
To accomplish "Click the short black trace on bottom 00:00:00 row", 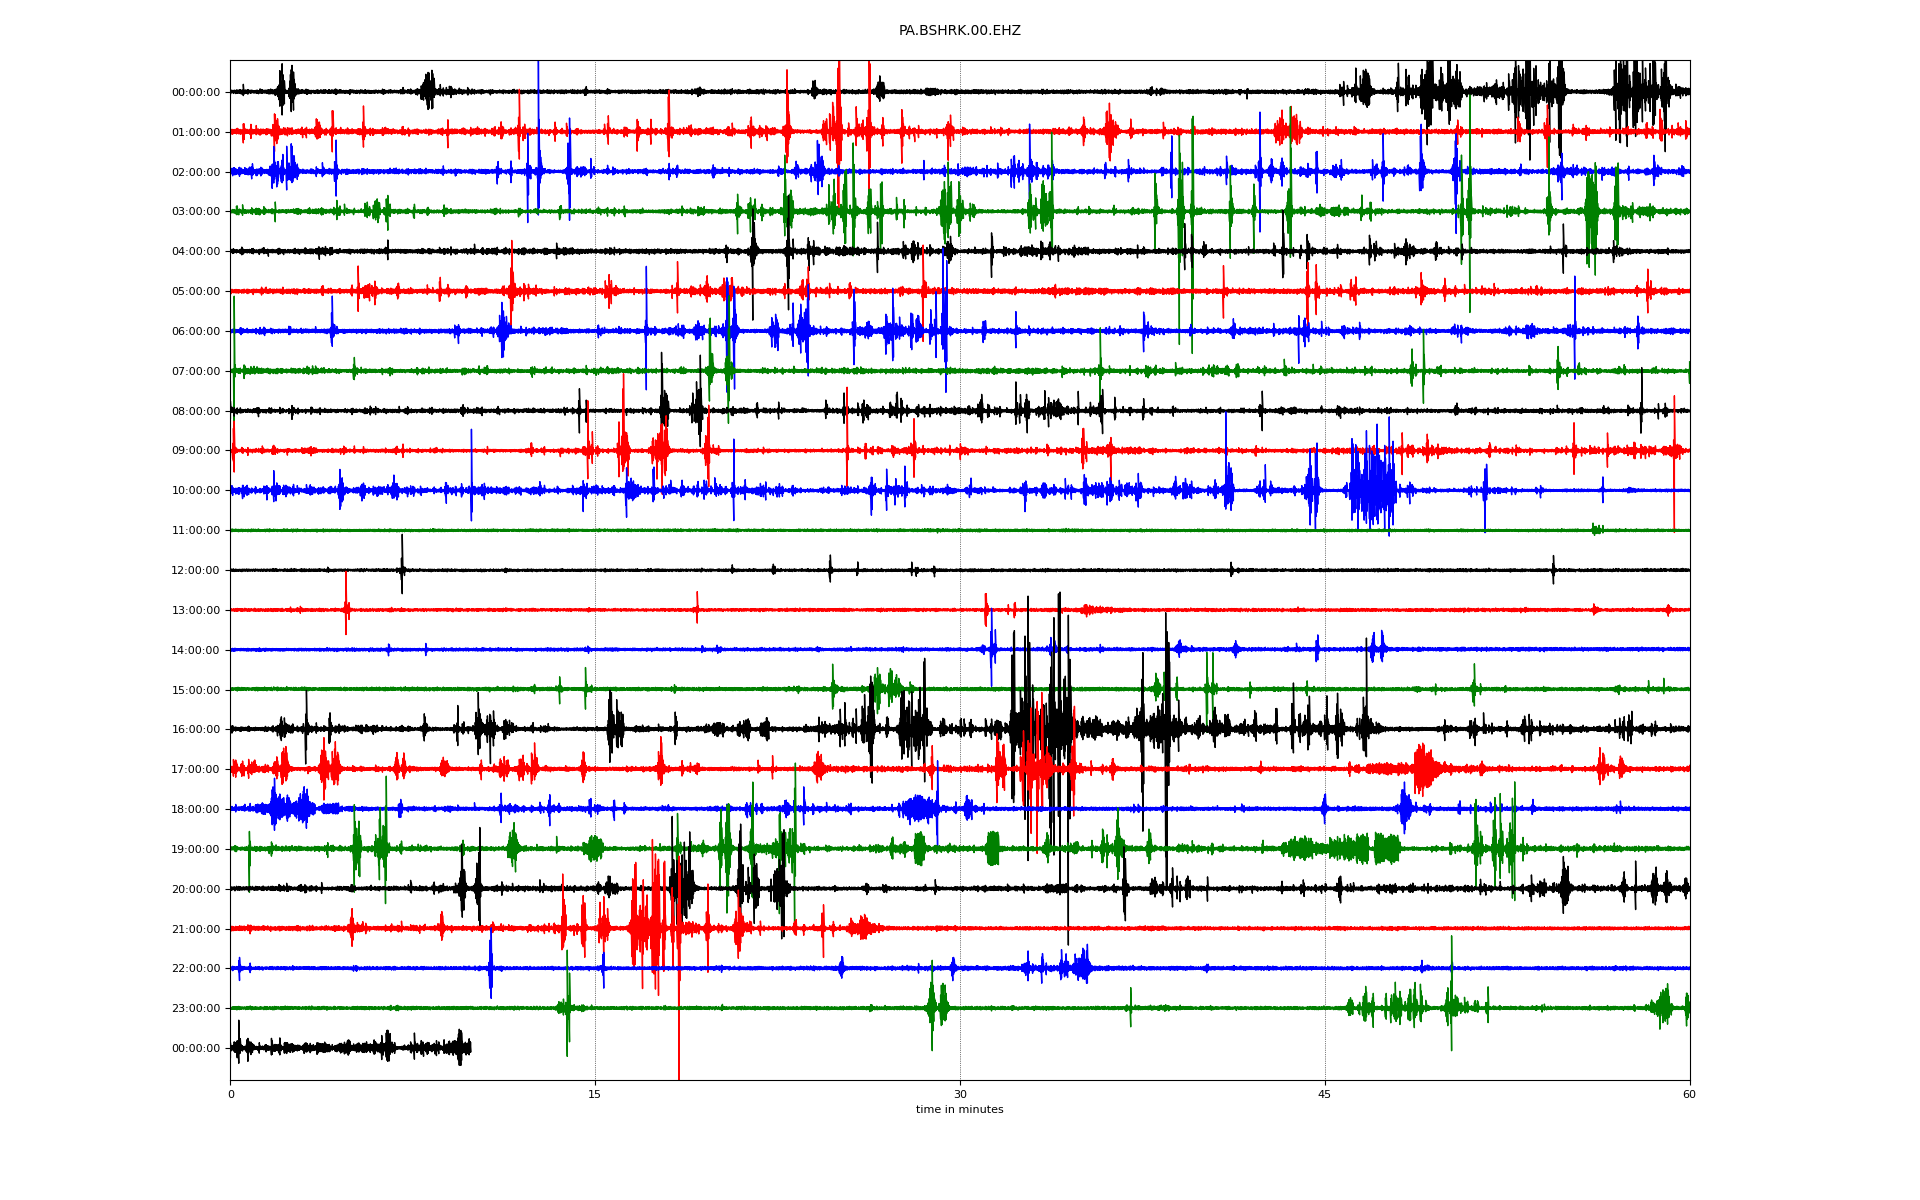I will [350, 1048].
